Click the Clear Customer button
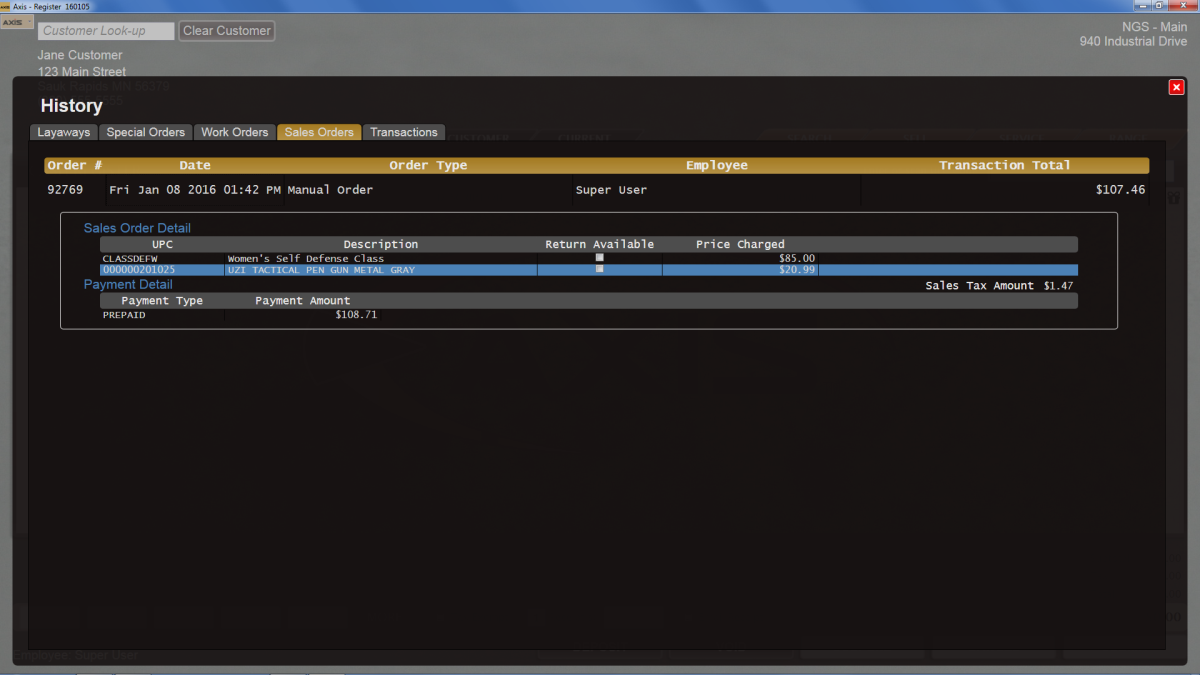 coord(227,31)
